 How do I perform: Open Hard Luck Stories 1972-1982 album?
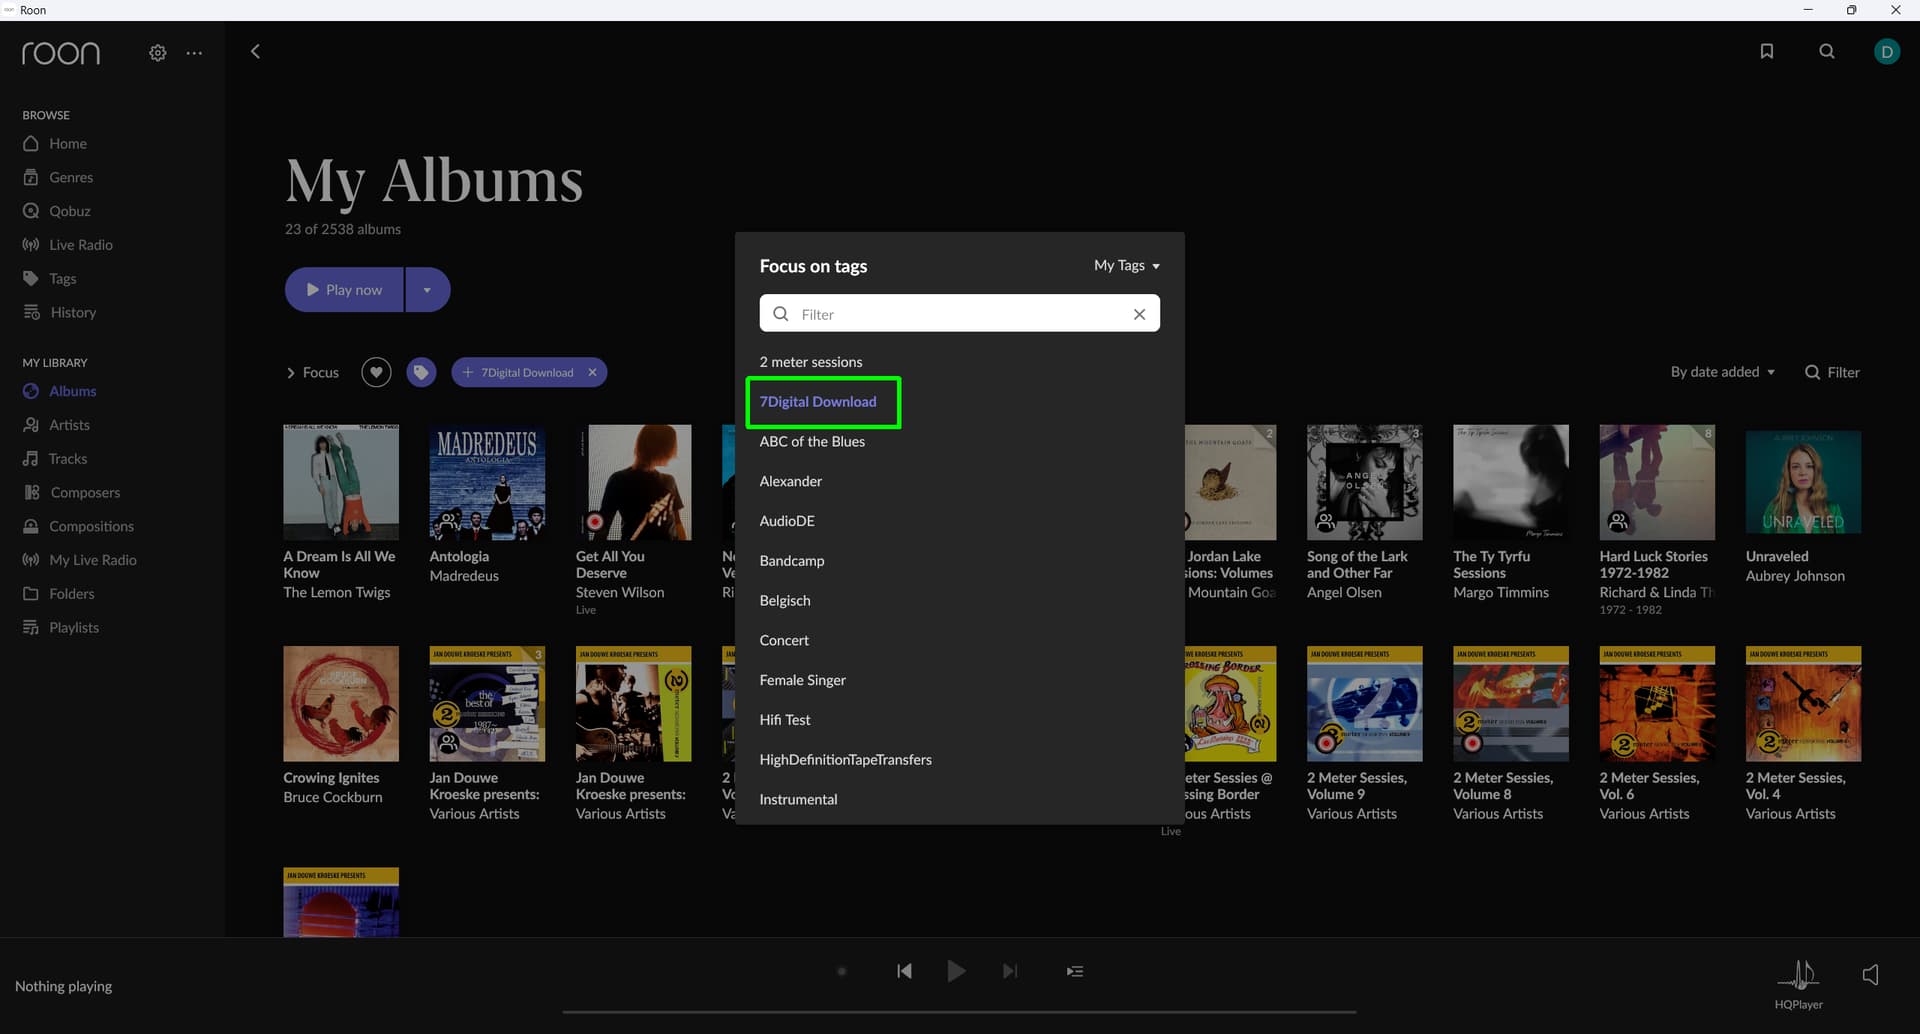(x=1657, y=483)
